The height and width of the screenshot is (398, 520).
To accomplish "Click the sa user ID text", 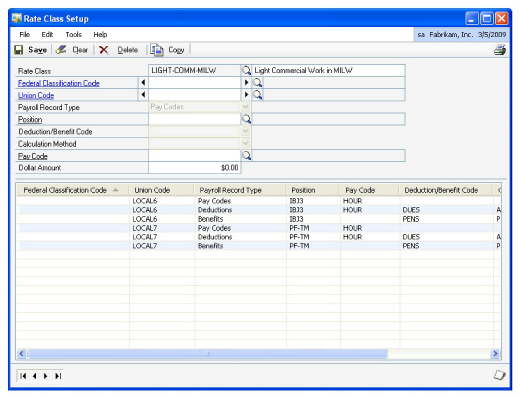I will [x=421, y=35].
